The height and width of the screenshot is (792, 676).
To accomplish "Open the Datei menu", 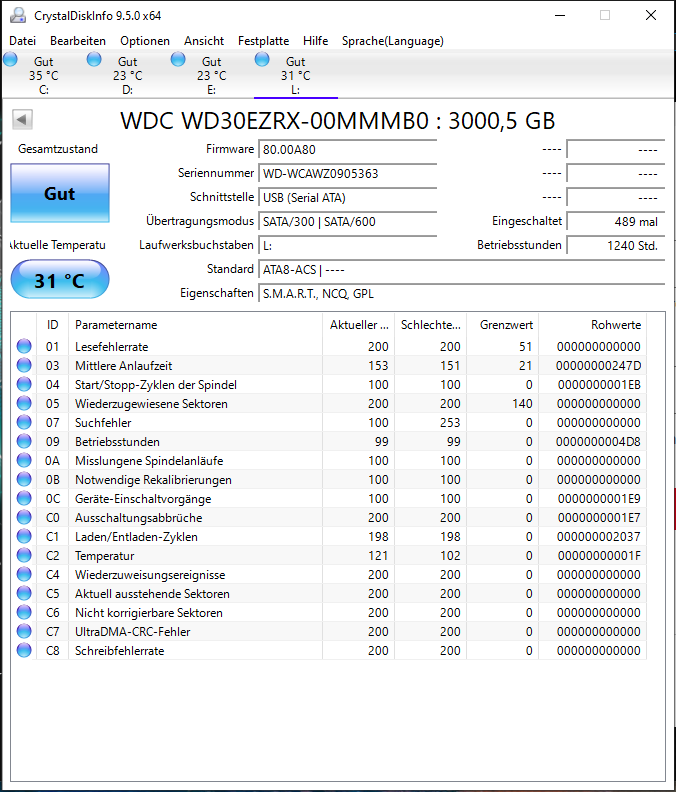I will coord(23,41).
